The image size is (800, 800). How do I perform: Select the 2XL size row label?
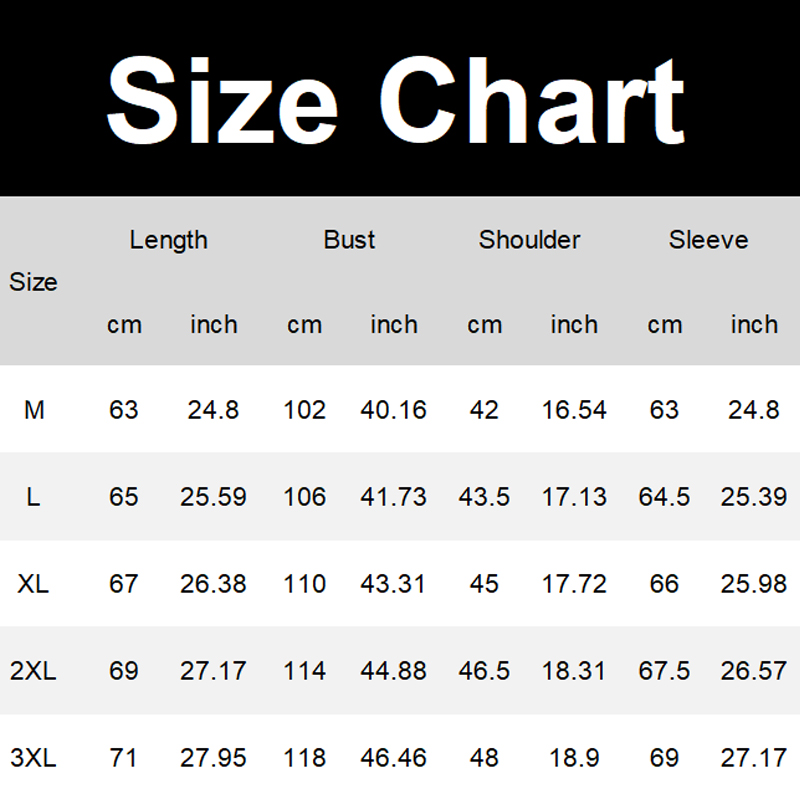(34, 670)
